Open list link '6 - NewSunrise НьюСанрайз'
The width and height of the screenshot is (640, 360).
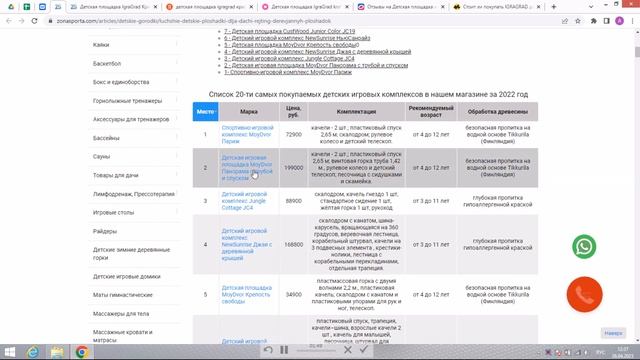point(297,38)
